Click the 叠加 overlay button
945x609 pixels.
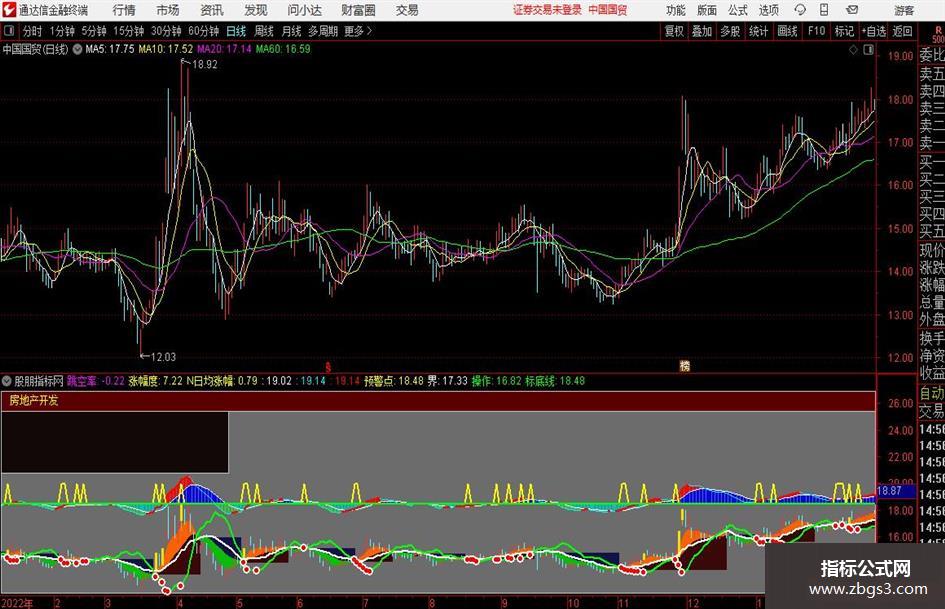(702, 31)
